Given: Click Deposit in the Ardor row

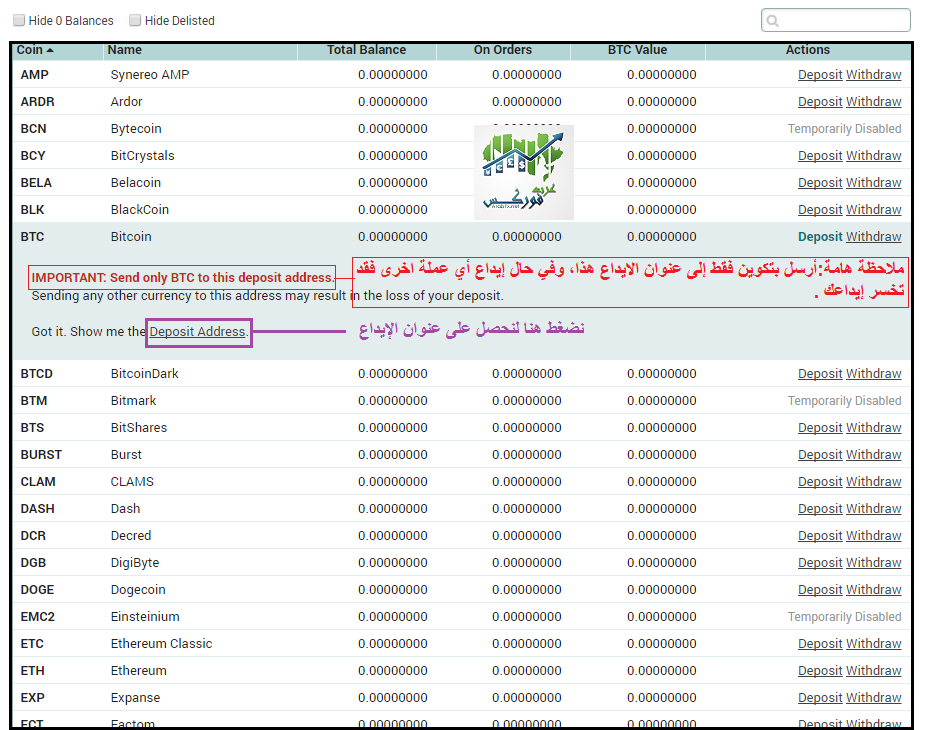Looking at the screenshot, I should (820, 102).
